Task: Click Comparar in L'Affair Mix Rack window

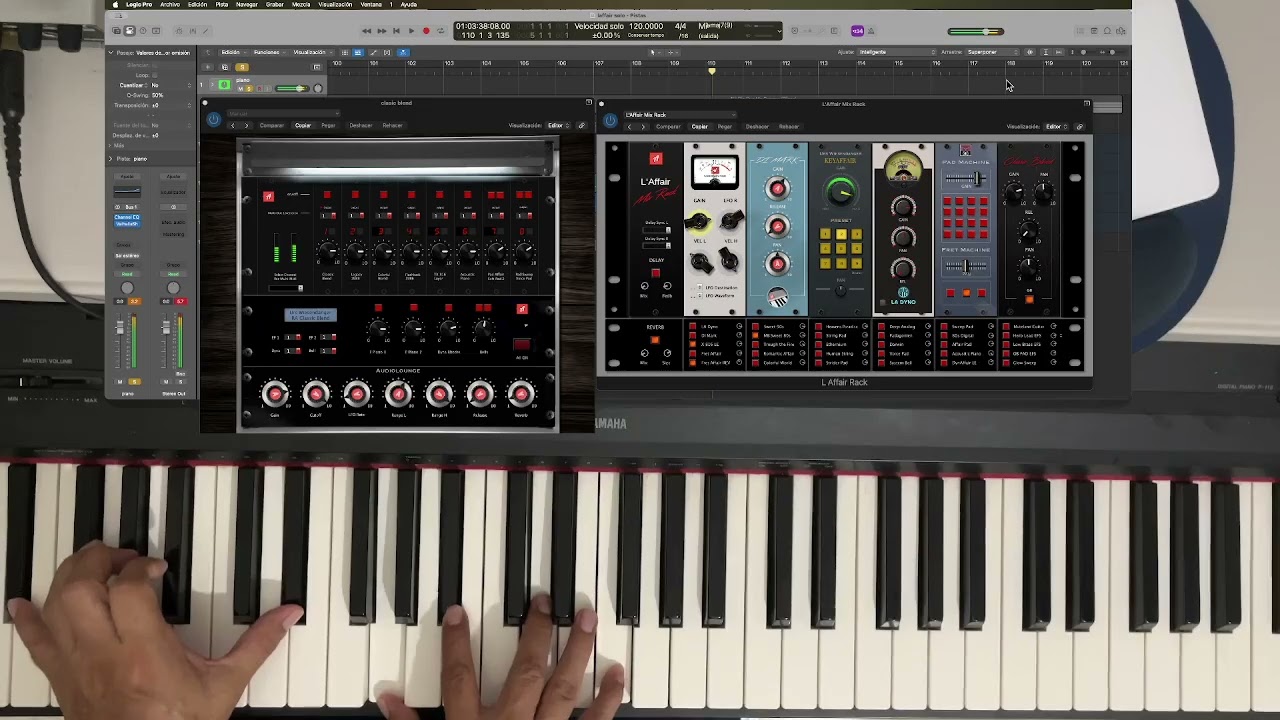Action: click(x=668, y=126)
